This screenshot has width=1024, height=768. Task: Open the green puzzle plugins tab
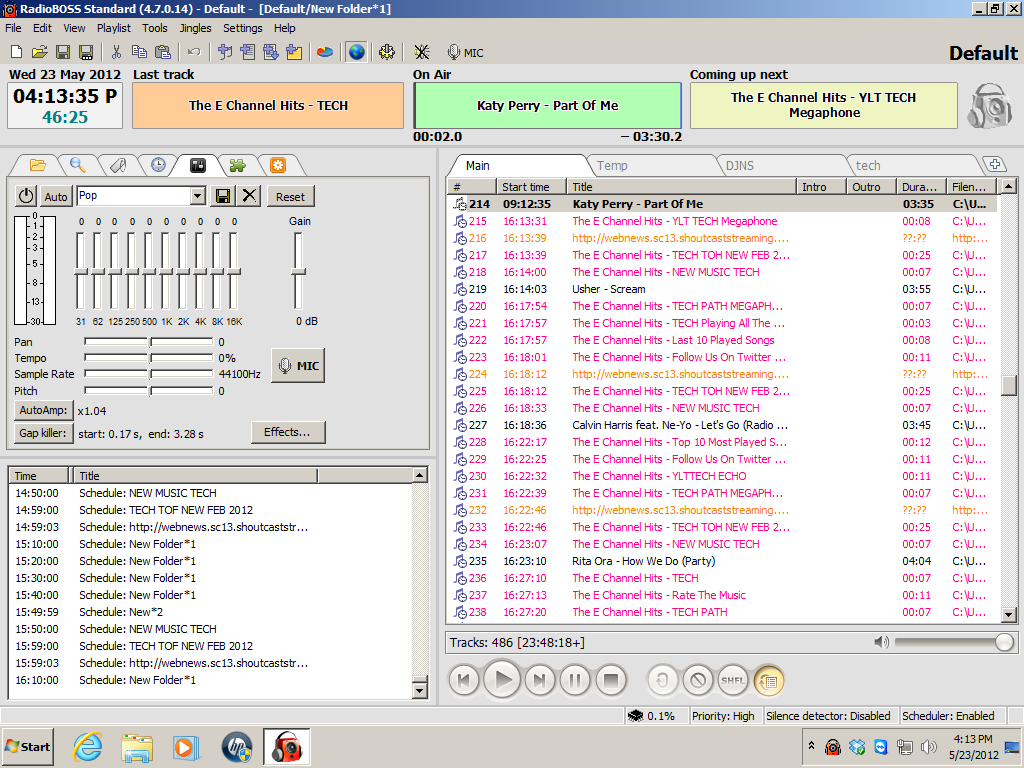(237, 165)
